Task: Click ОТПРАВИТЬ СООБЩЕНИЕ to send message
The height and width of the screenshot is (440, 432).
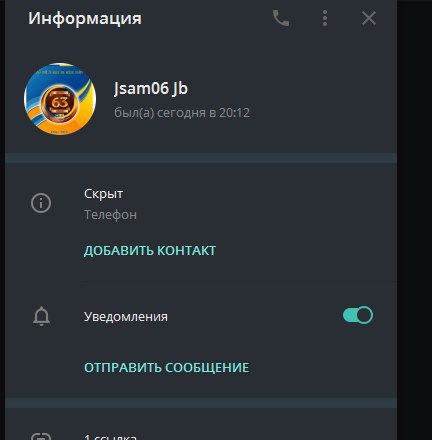Action: 166,367
